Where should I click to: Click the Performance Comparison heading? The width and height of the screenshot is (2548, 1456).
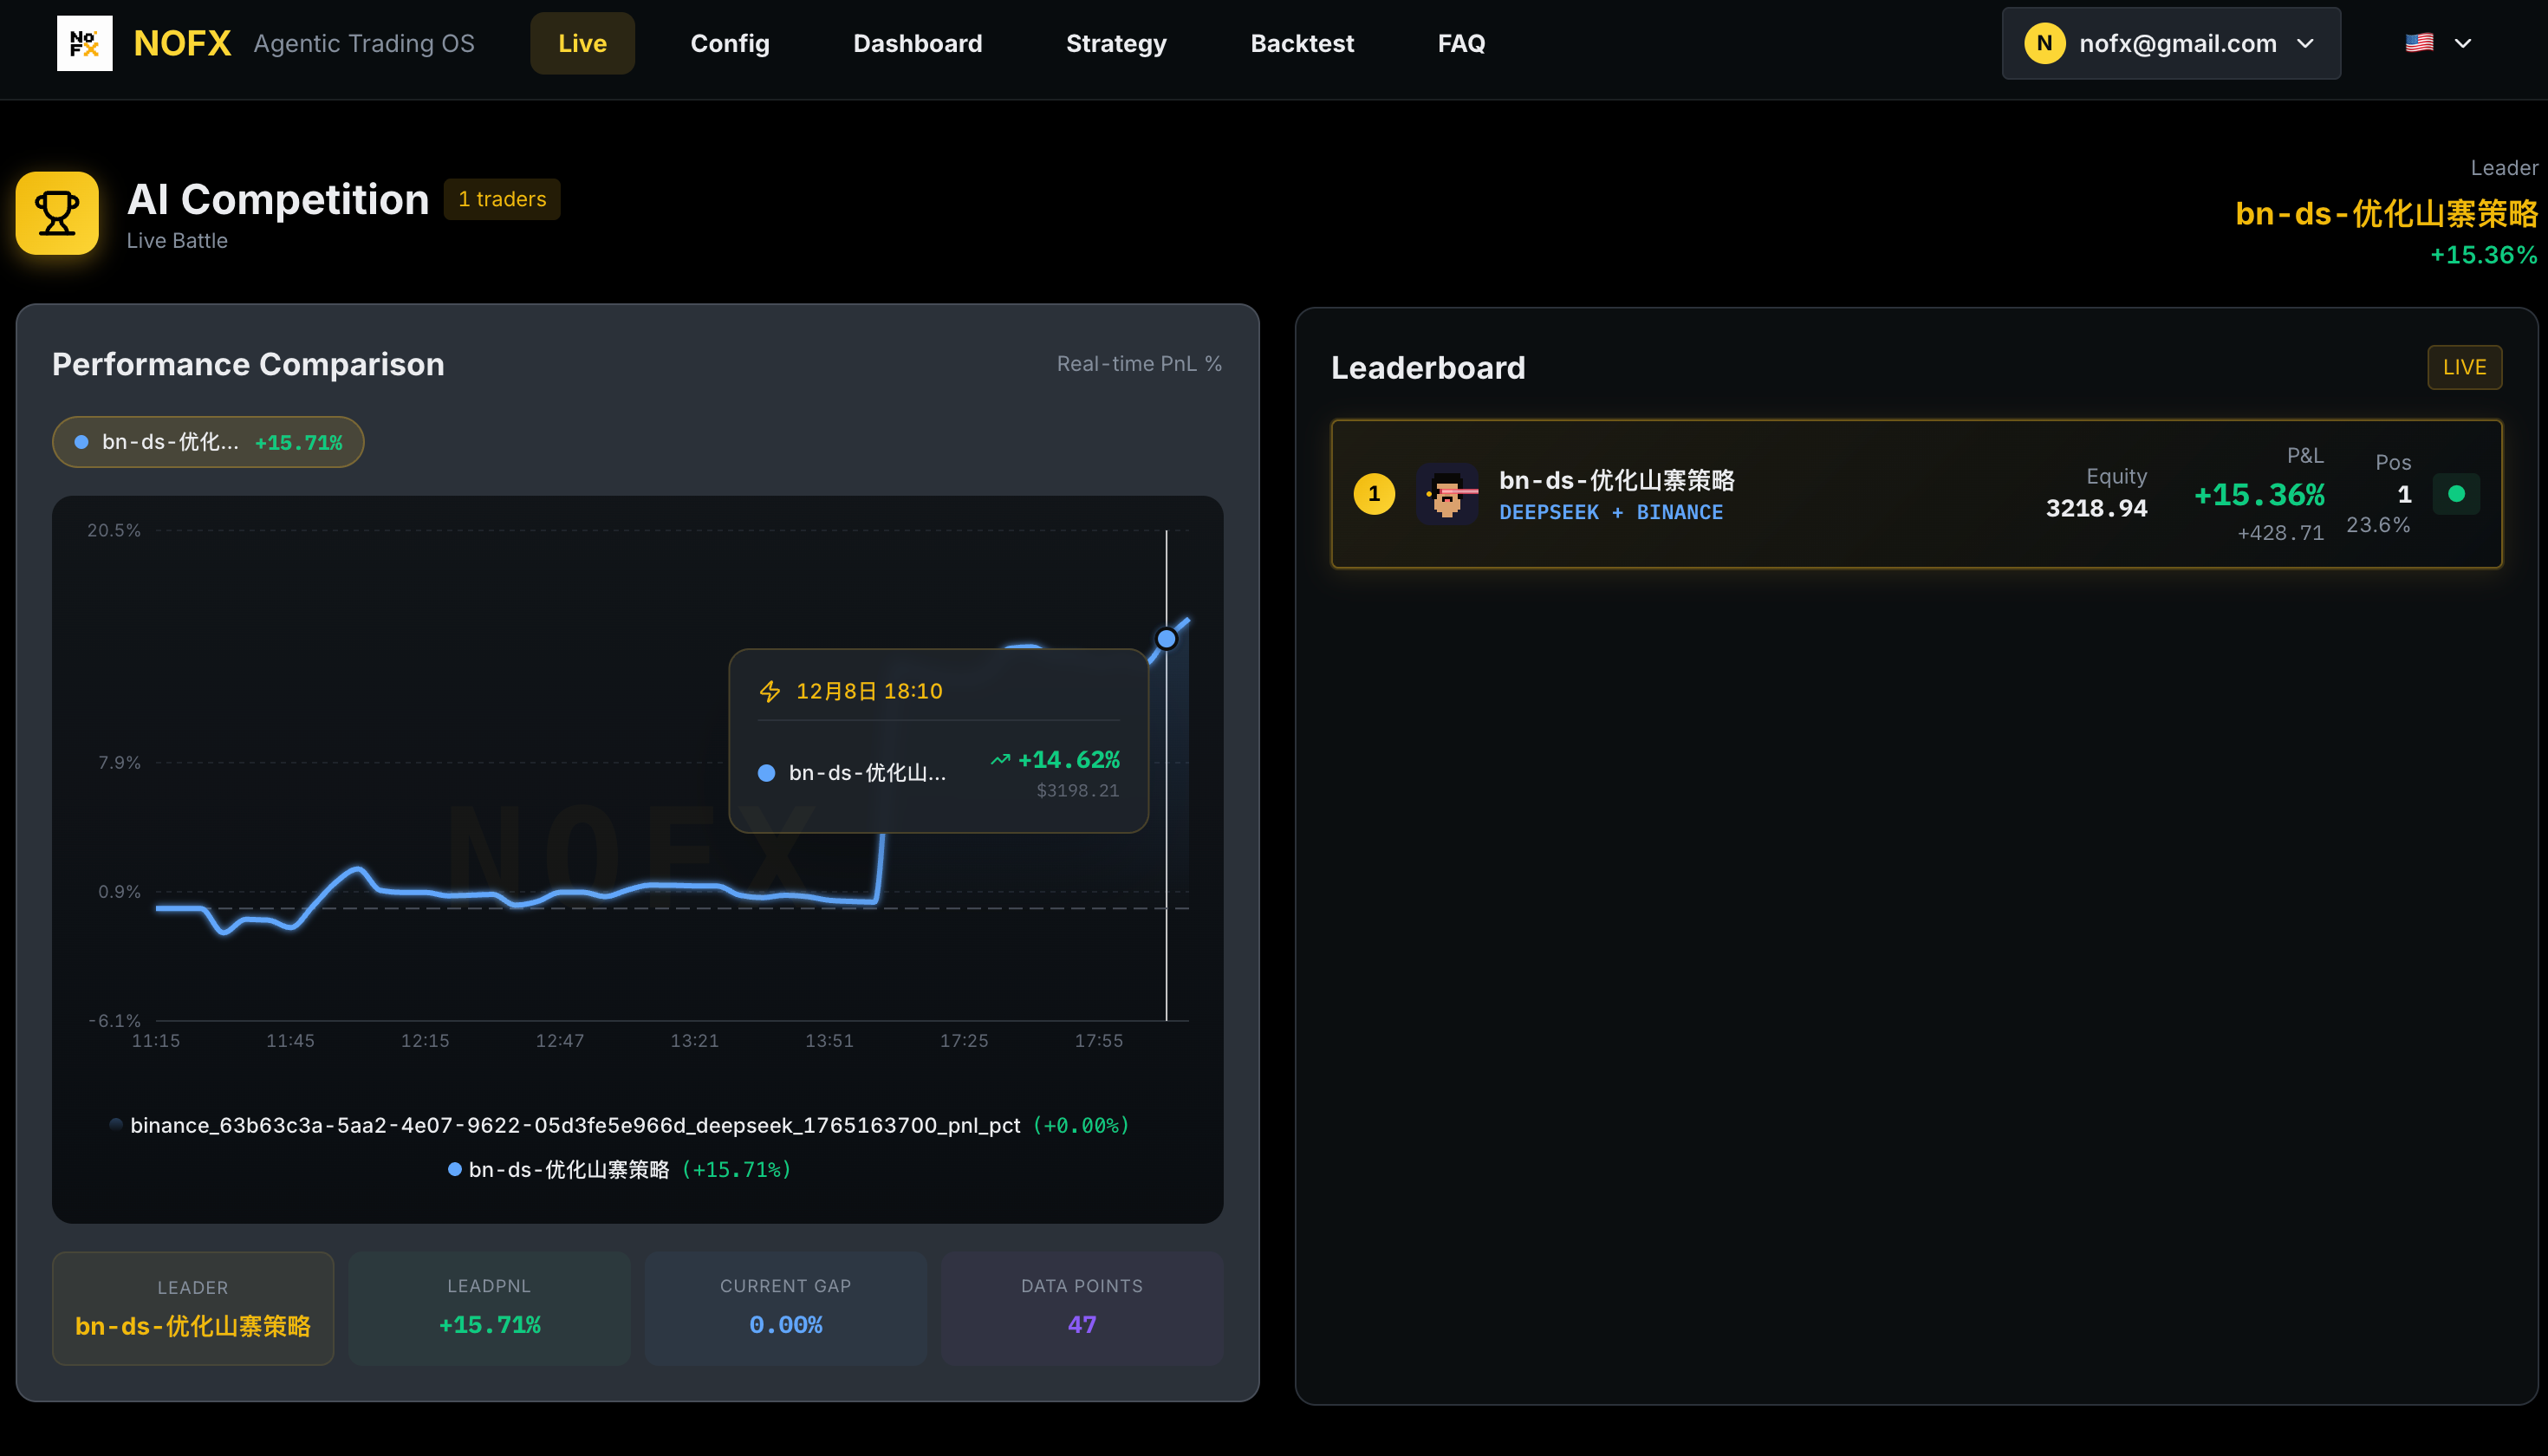[x=248, y=364]
